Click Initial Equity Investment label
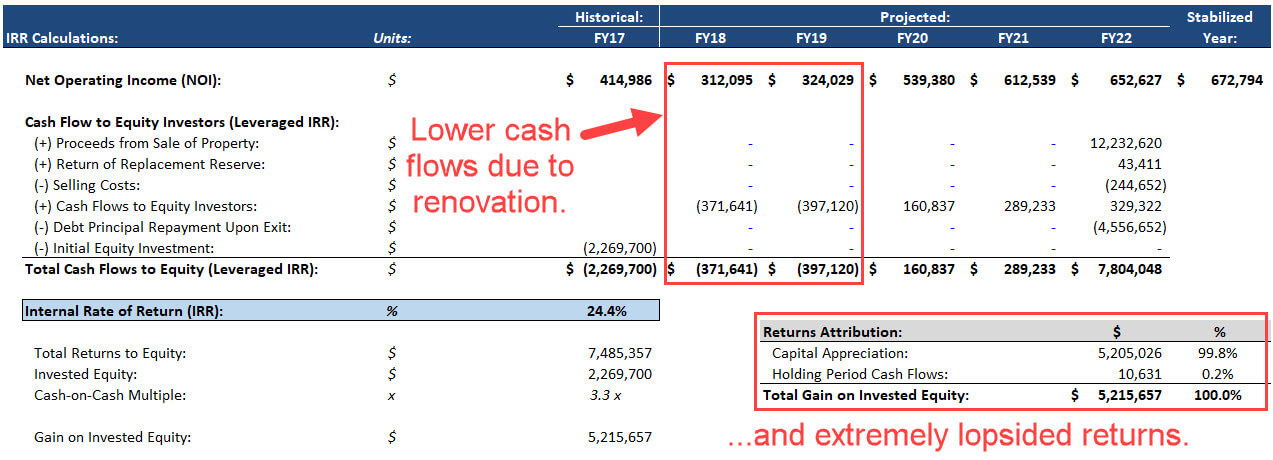 (x=124, y=248)
